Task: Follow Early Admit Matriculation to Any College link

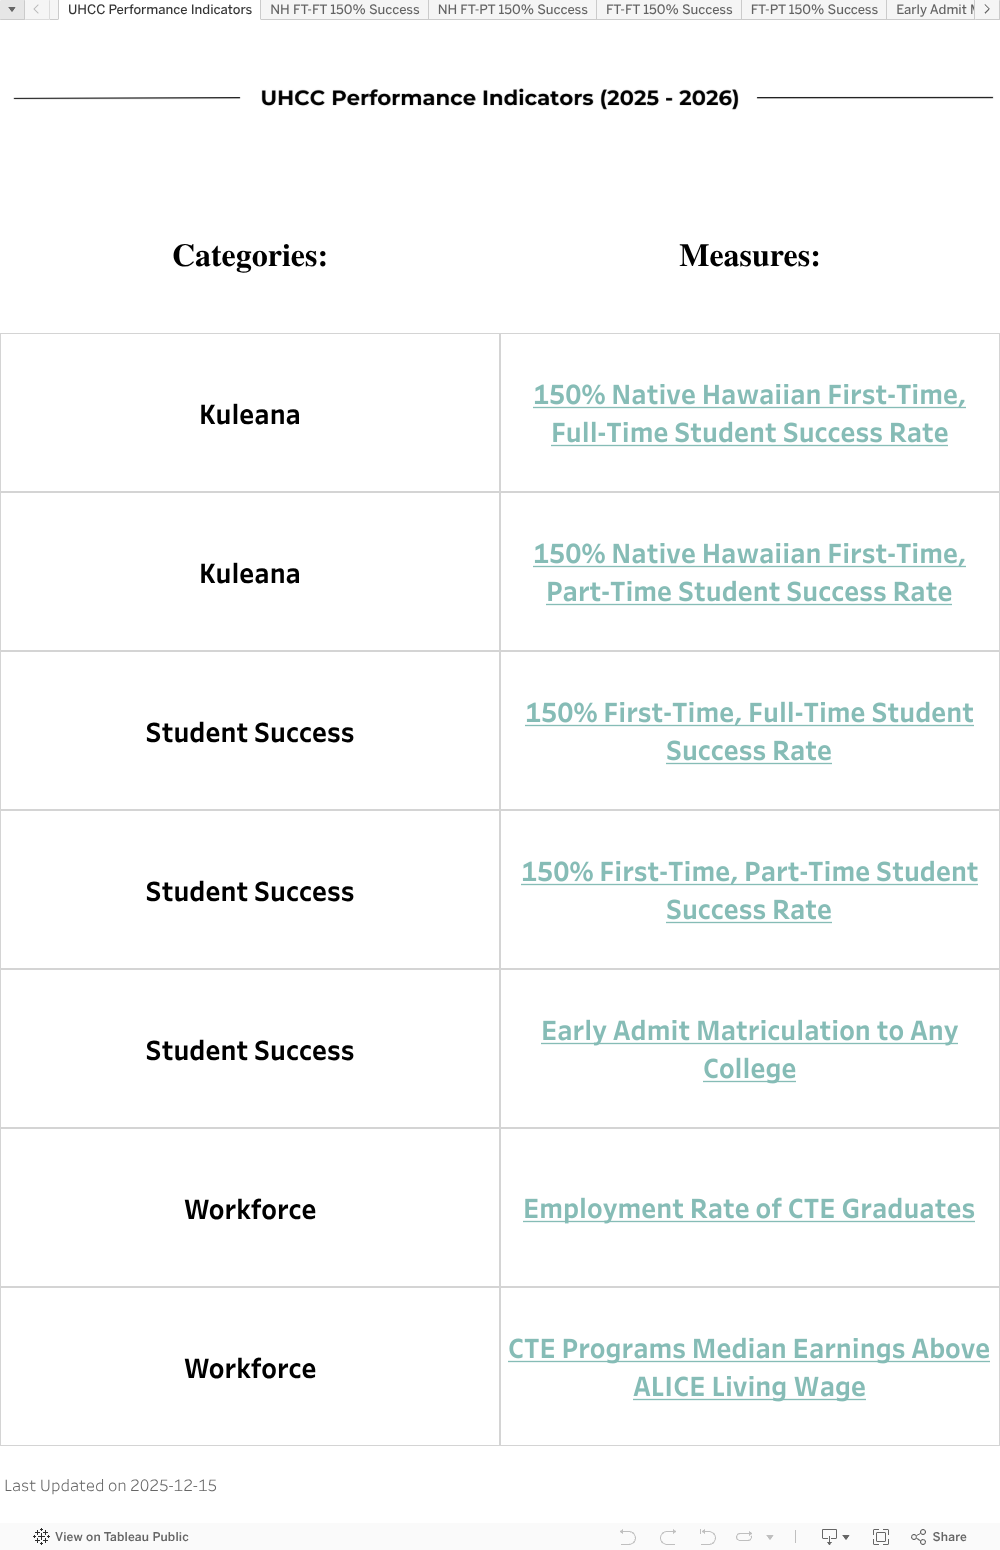Action: click(749, 1050)
